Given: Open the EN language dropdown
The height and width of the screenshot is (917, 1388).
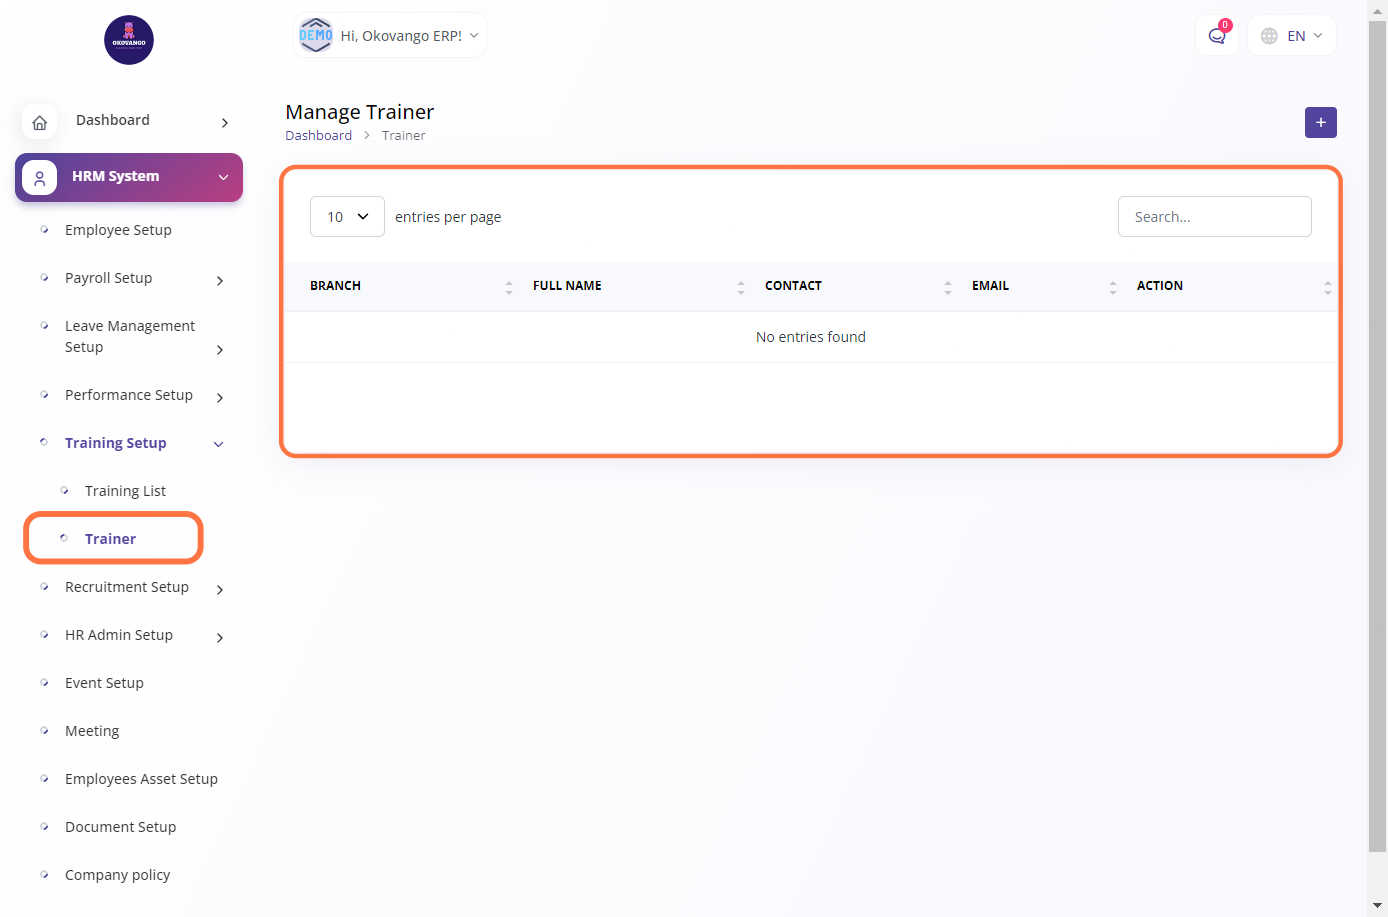Looking at the screenshot, I should click(x=1293, y=36).
